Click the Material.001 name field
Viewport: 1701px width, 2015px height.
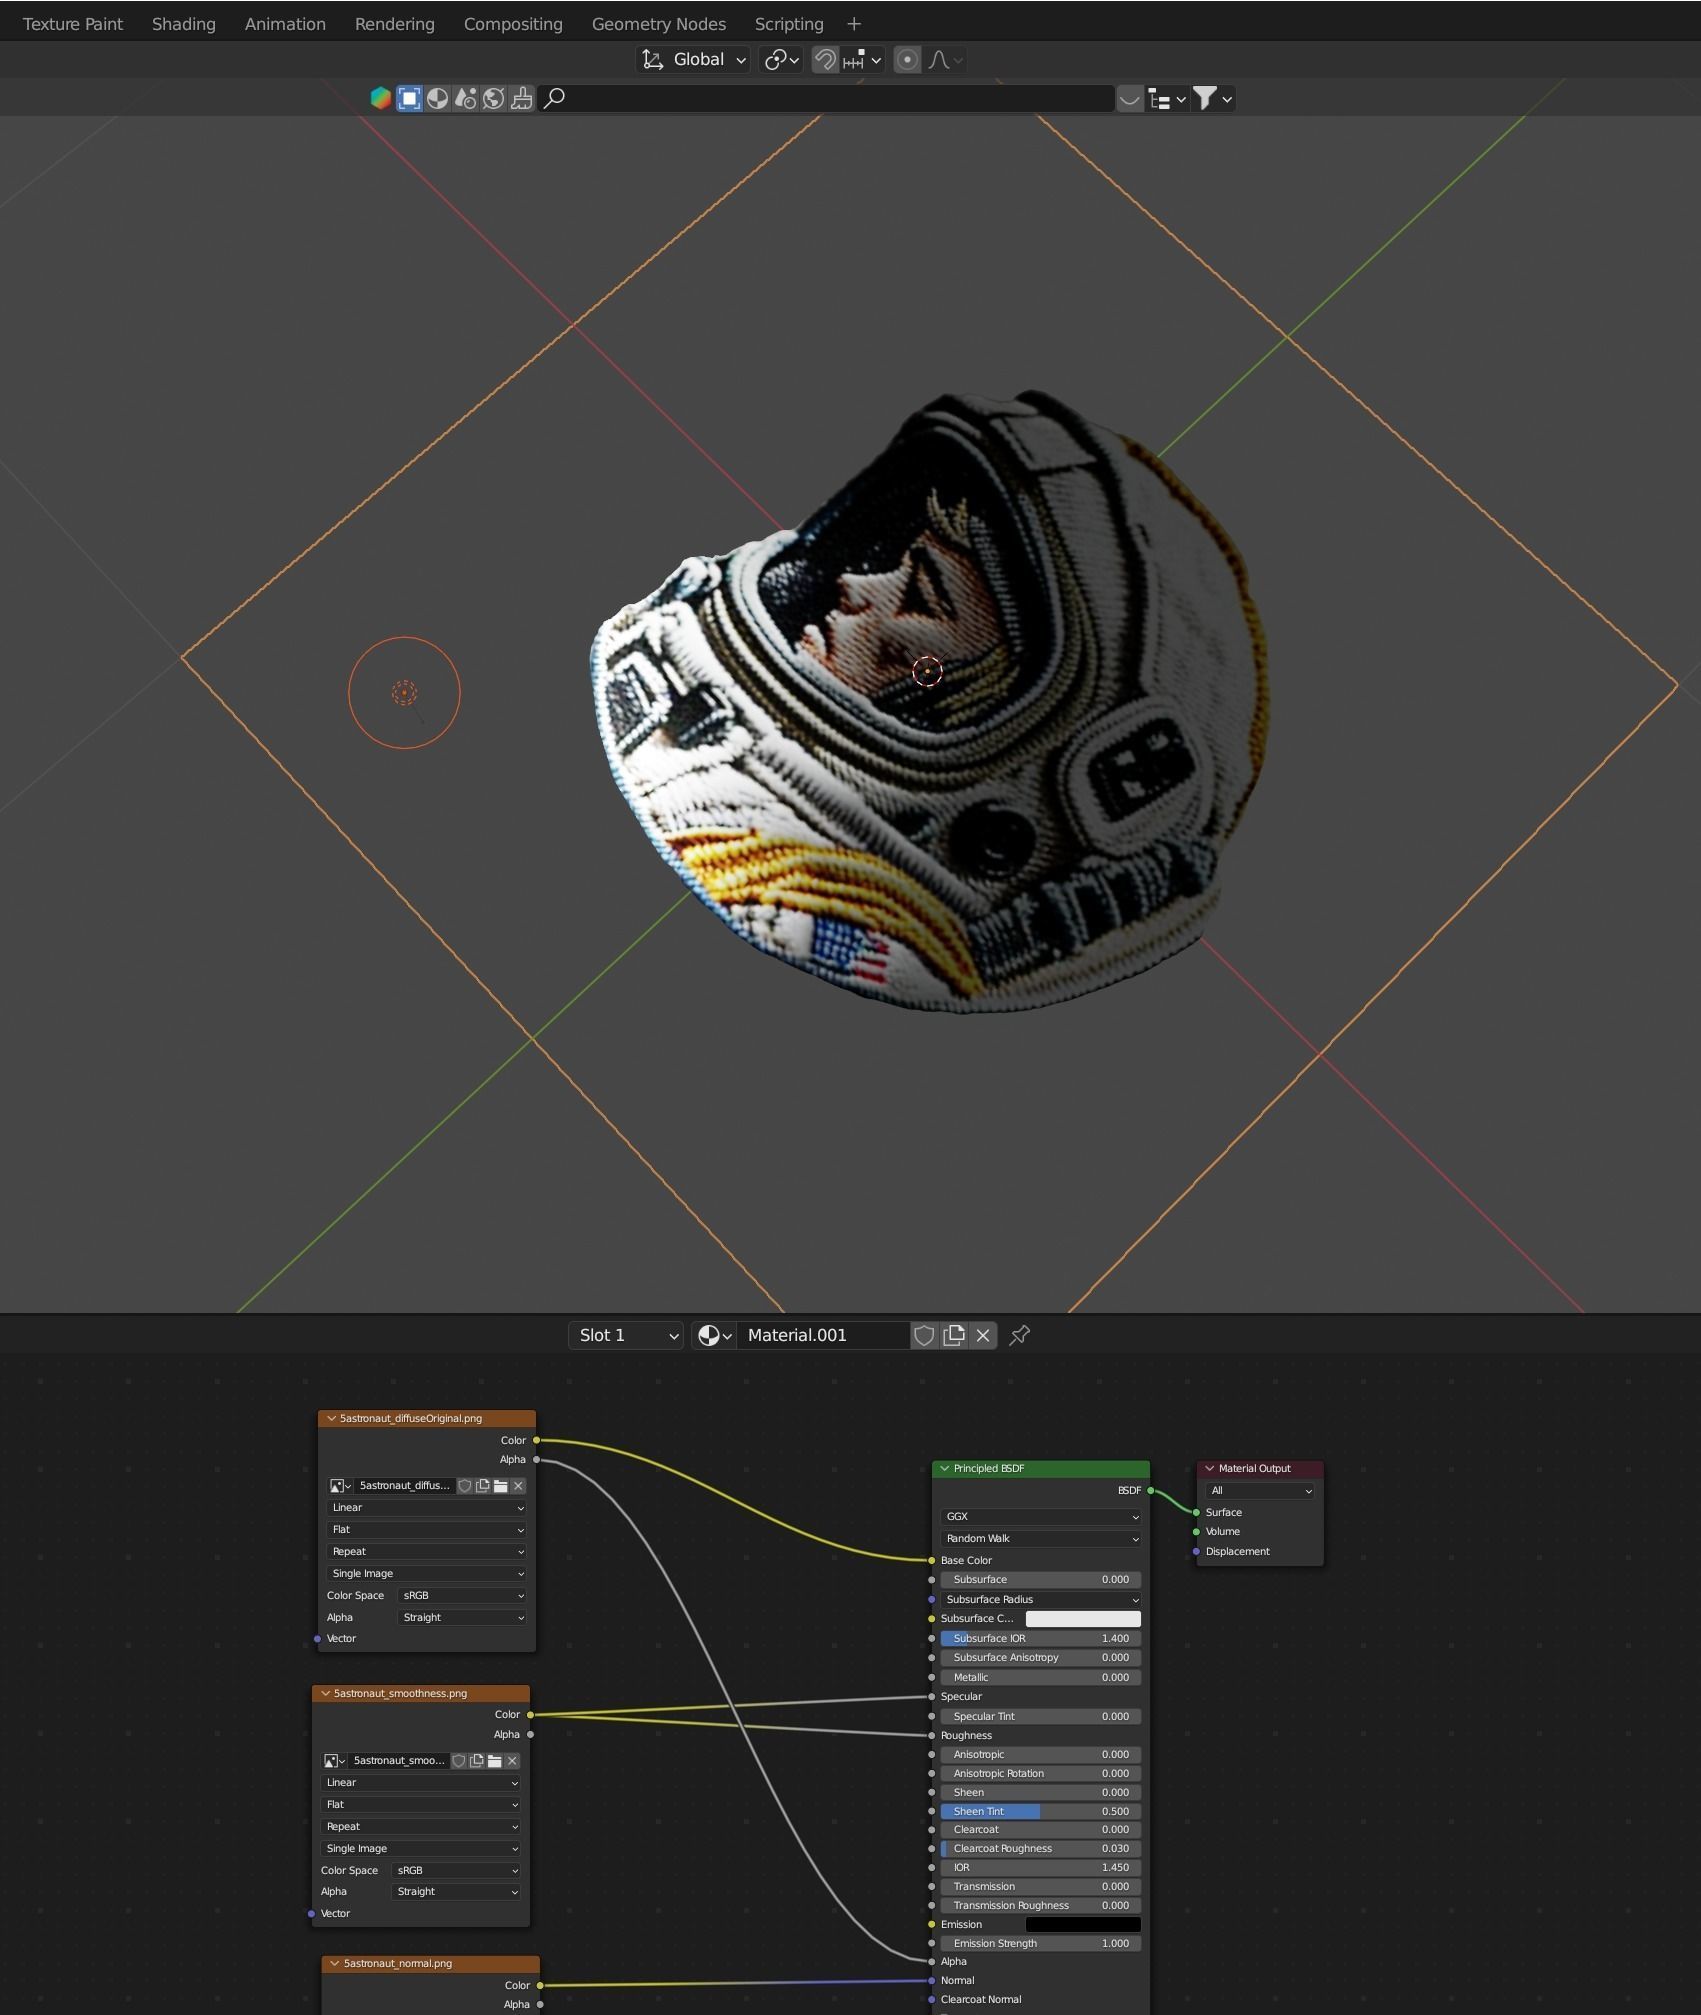823,1335
